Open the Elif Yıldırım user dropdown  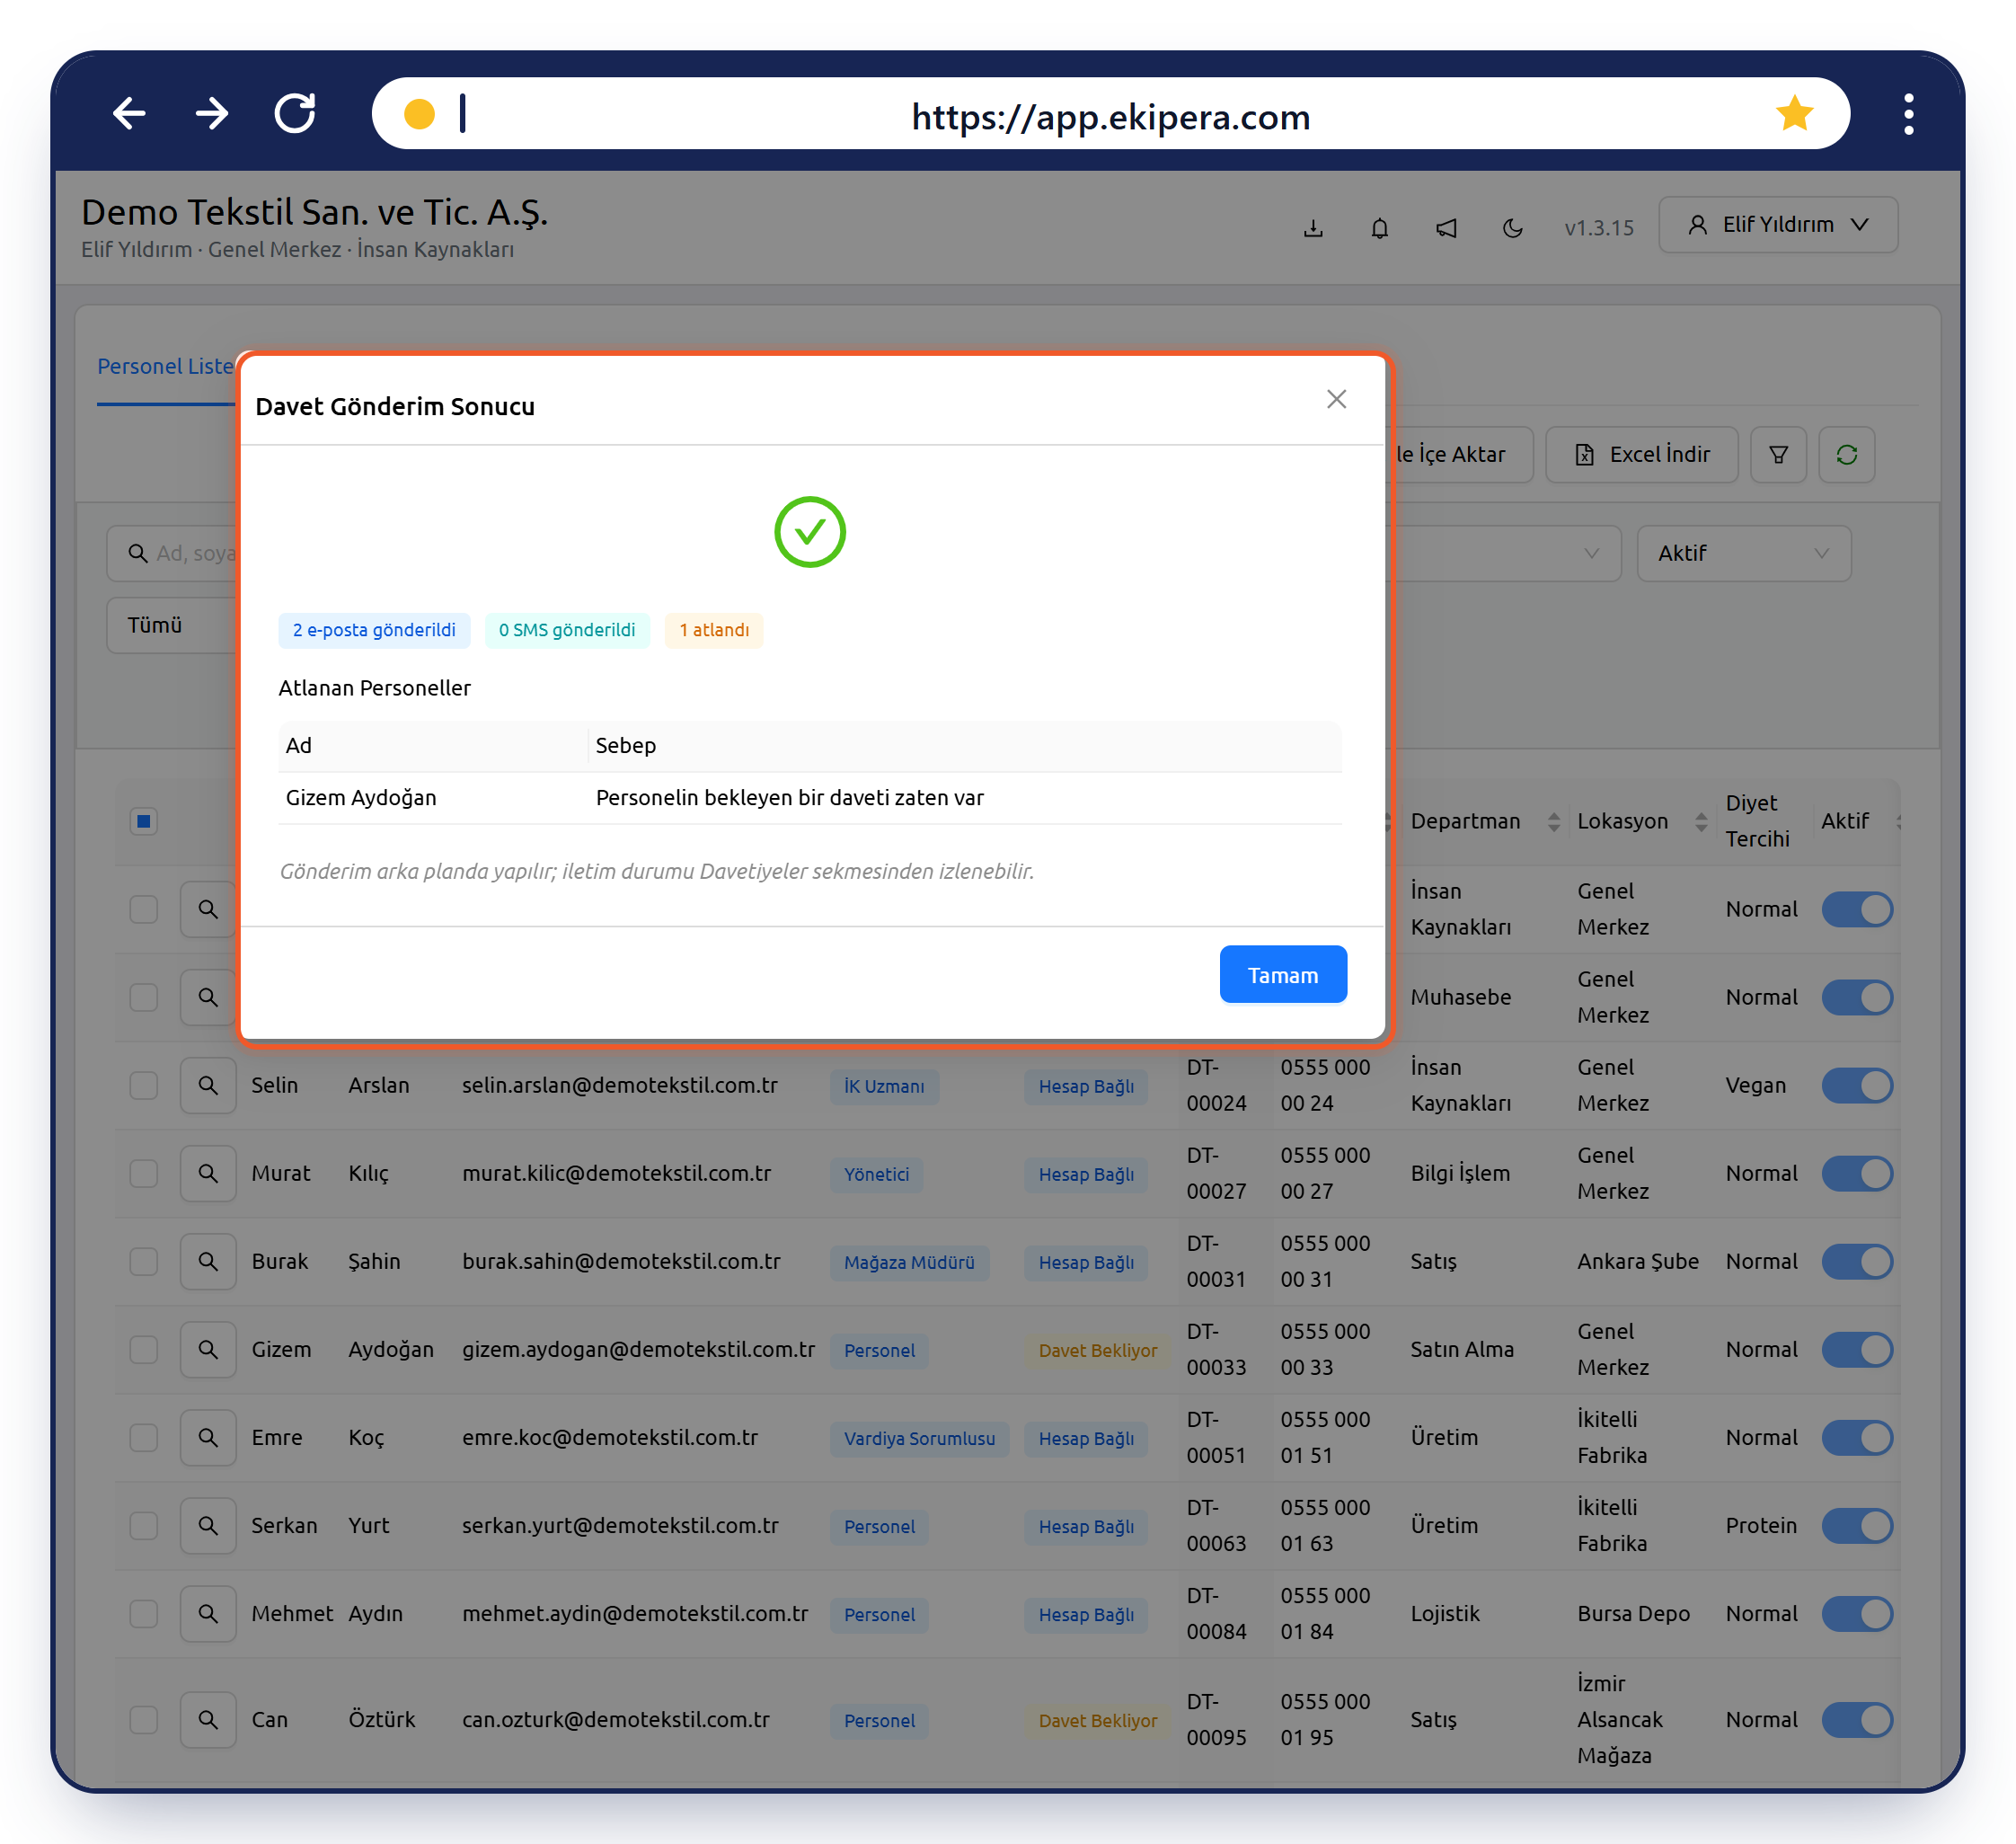1778,225
